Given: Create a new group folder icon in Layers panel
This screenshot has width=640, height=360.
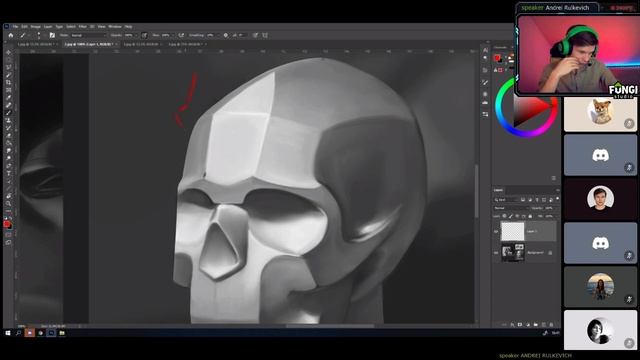Looking at the screenshot, I should [x=536, y=324].
